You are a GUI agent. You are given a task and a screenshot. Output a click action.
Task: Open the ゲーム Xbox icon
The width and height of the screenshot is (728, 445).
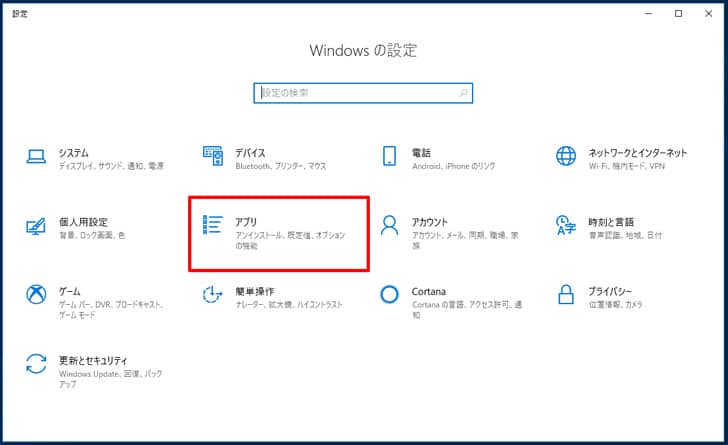36,294
